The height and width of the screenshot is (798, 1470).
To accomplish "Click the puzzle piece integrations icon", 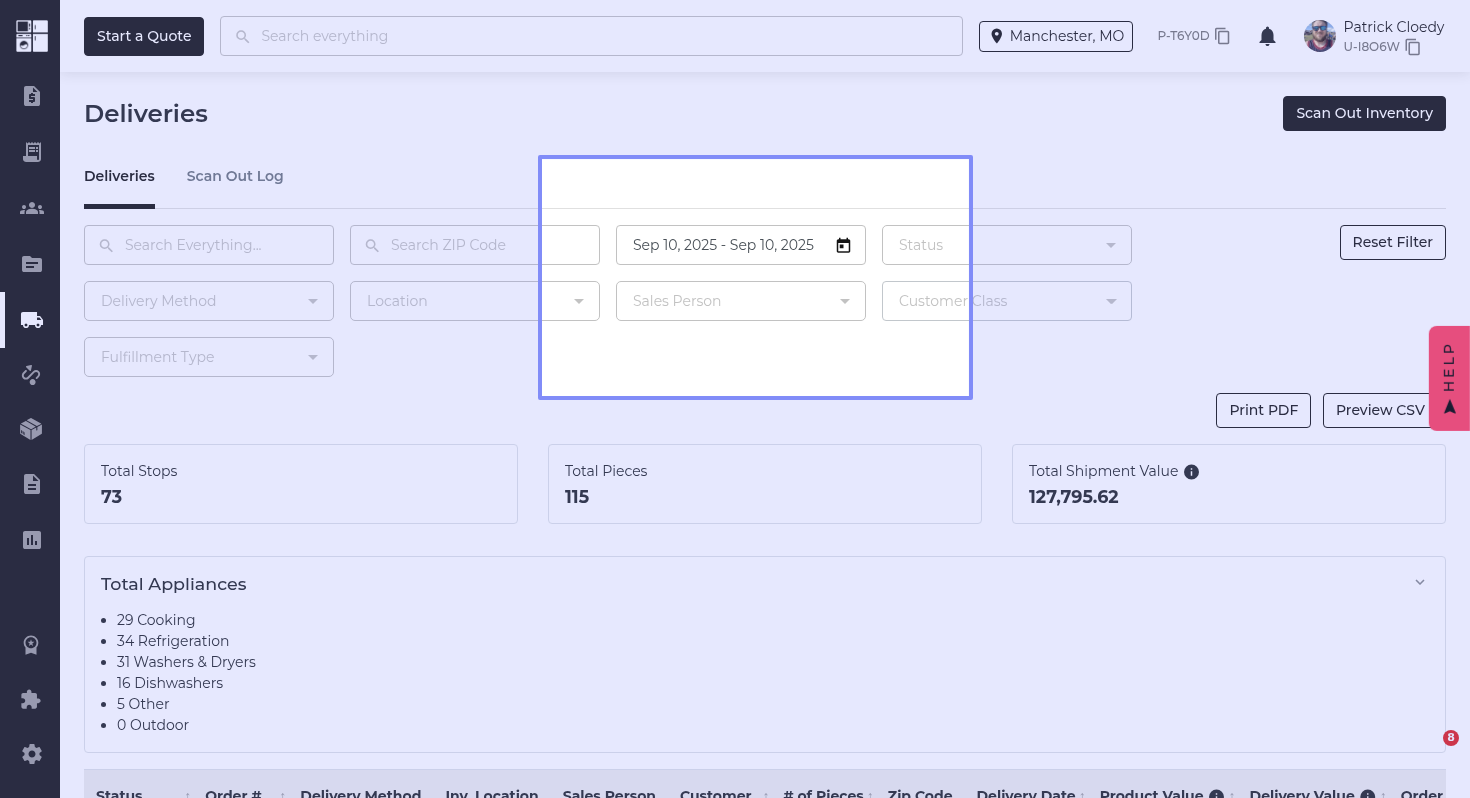I will coord(31,699).
